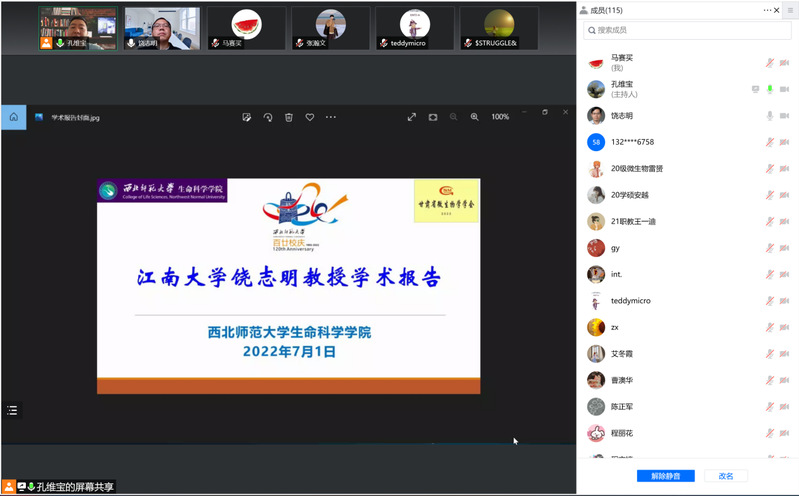Toggle 饶志明's microphone in member list
Image resolution: width=799 pixels, height=496 pixels.
pos(770,115)
